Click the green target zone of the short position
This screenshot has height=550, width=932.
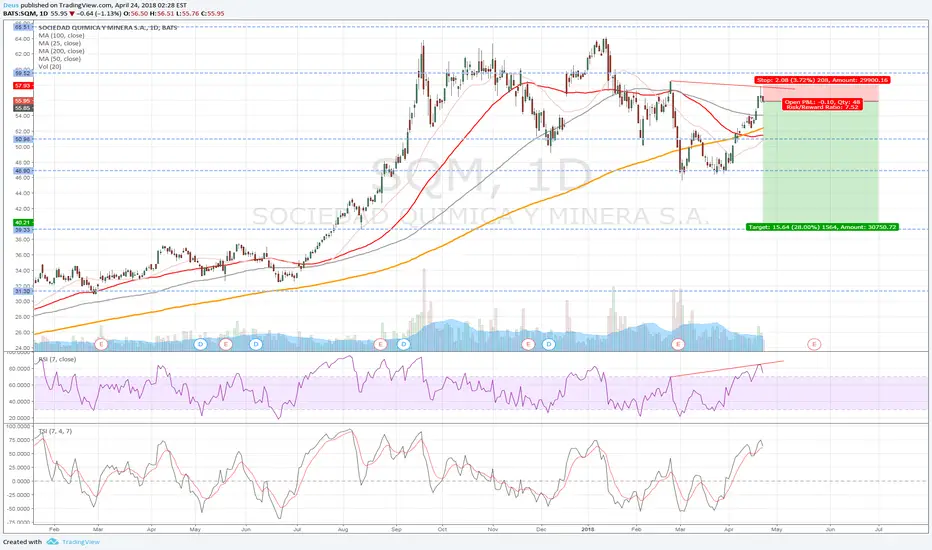pos(820,162)
